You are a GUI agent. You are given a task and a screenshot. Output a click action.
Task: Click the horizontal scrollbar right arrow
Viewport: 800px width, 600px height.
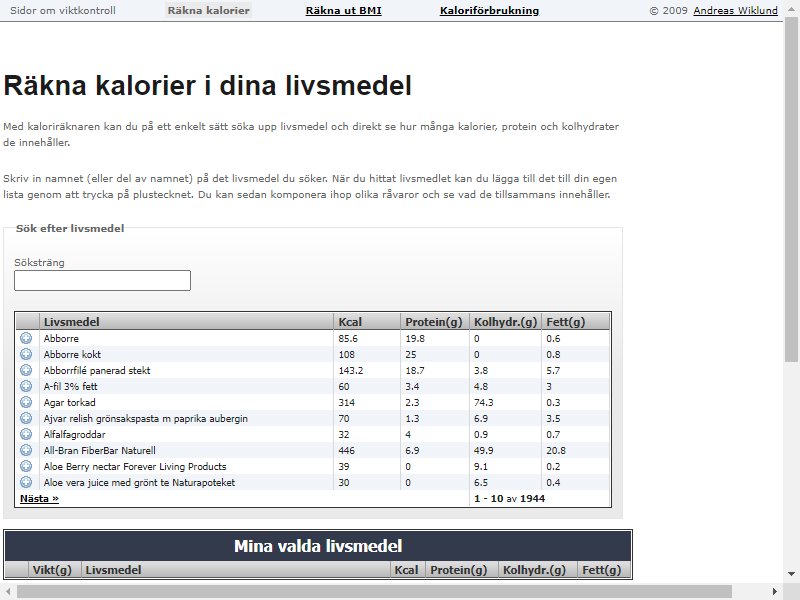click(775, 592)
